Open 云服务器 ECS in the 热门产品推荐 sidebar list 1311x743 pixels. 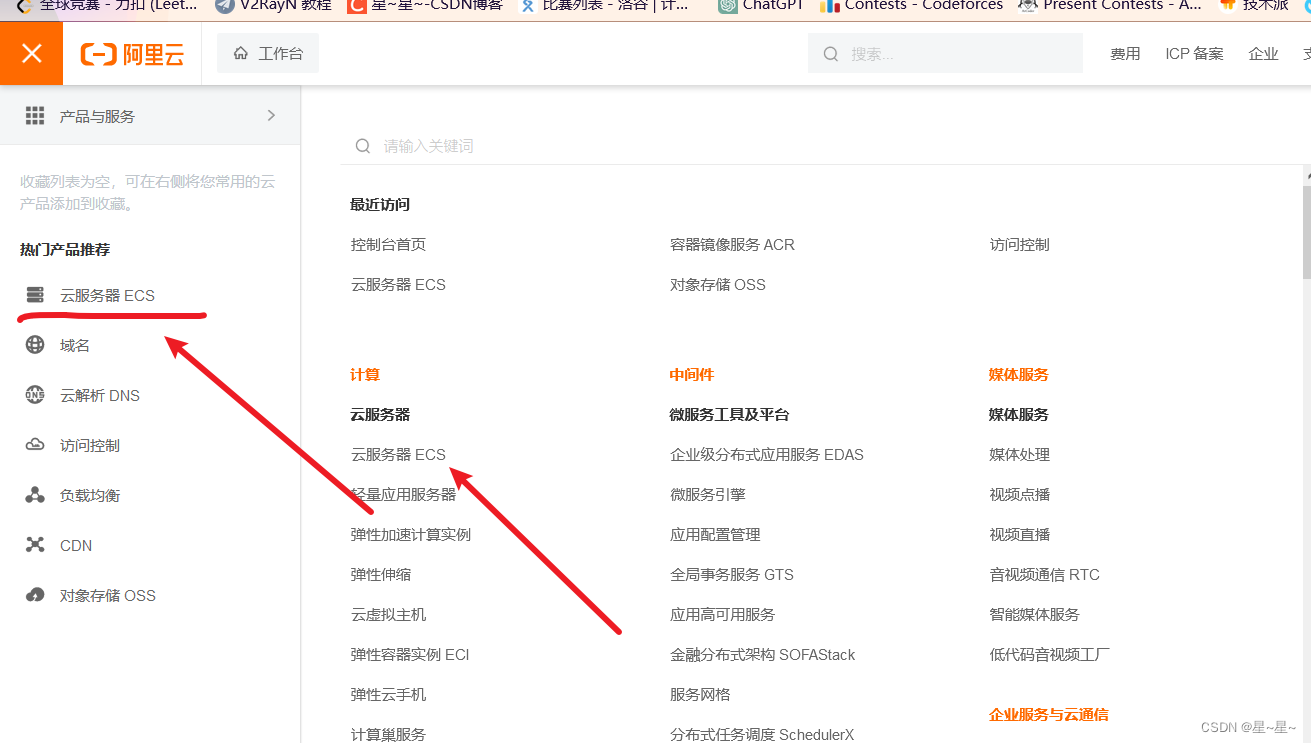pyautogui.click(x=107, y=295)
